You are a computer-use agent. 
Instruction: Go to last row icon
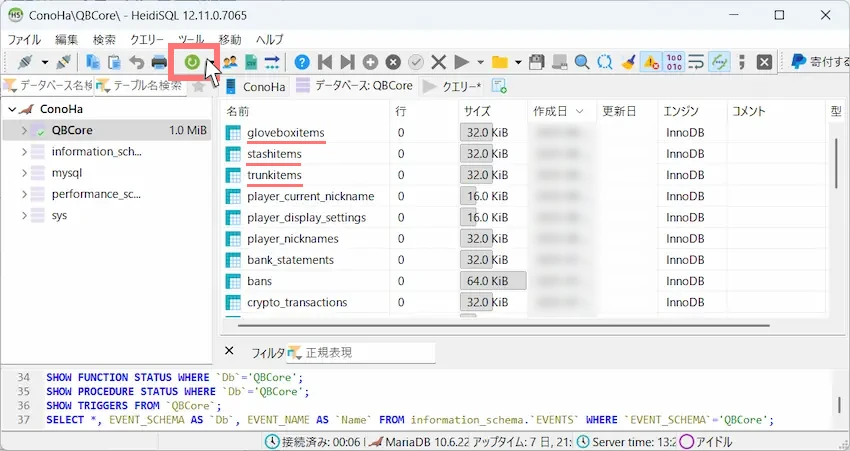point(347,62)
